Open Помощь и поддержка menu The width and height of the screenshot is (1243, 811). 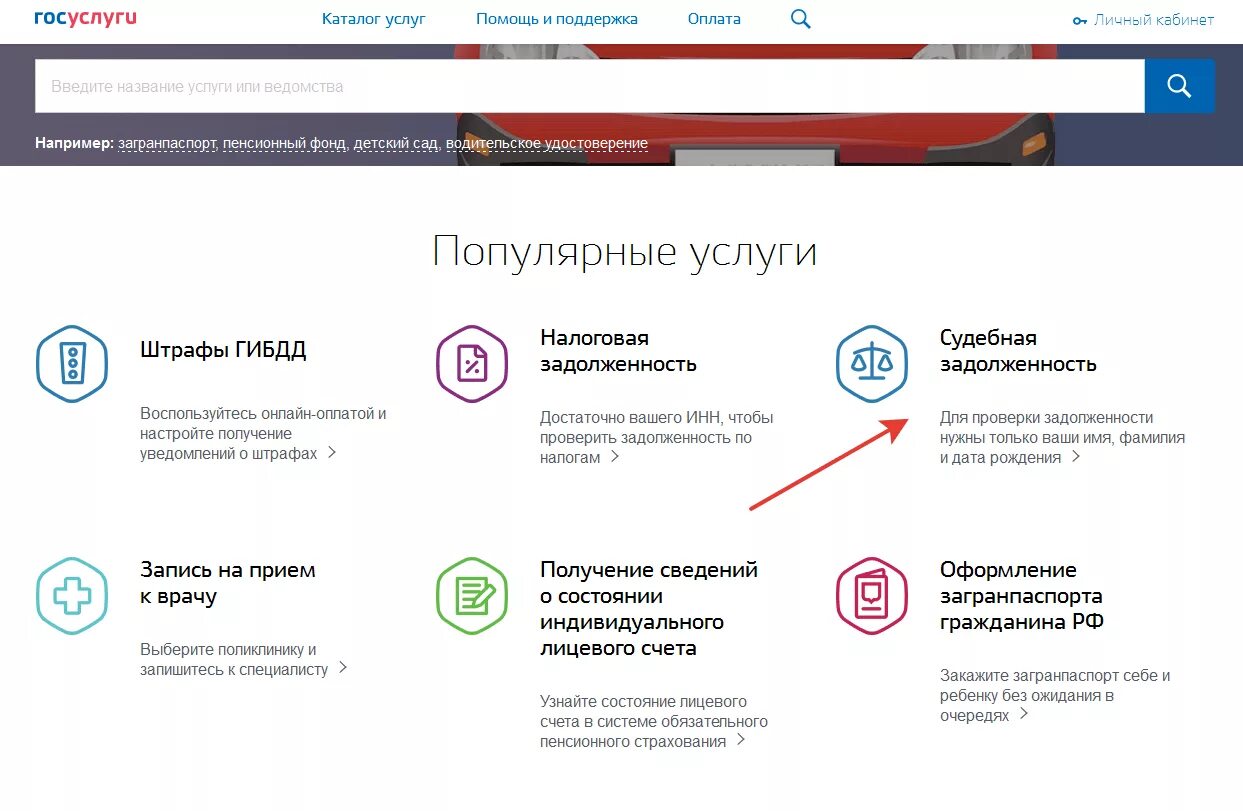click(557, 19)
